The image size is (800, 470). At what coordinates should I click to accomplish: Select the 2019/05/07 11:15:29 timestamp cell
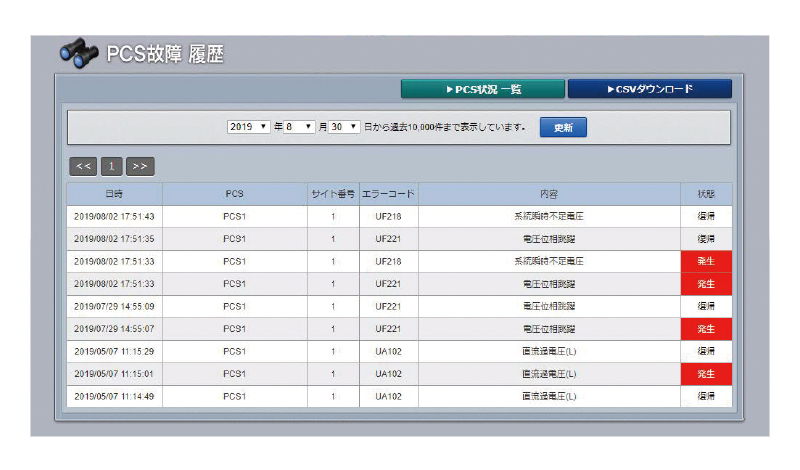(x=114, y=351)
